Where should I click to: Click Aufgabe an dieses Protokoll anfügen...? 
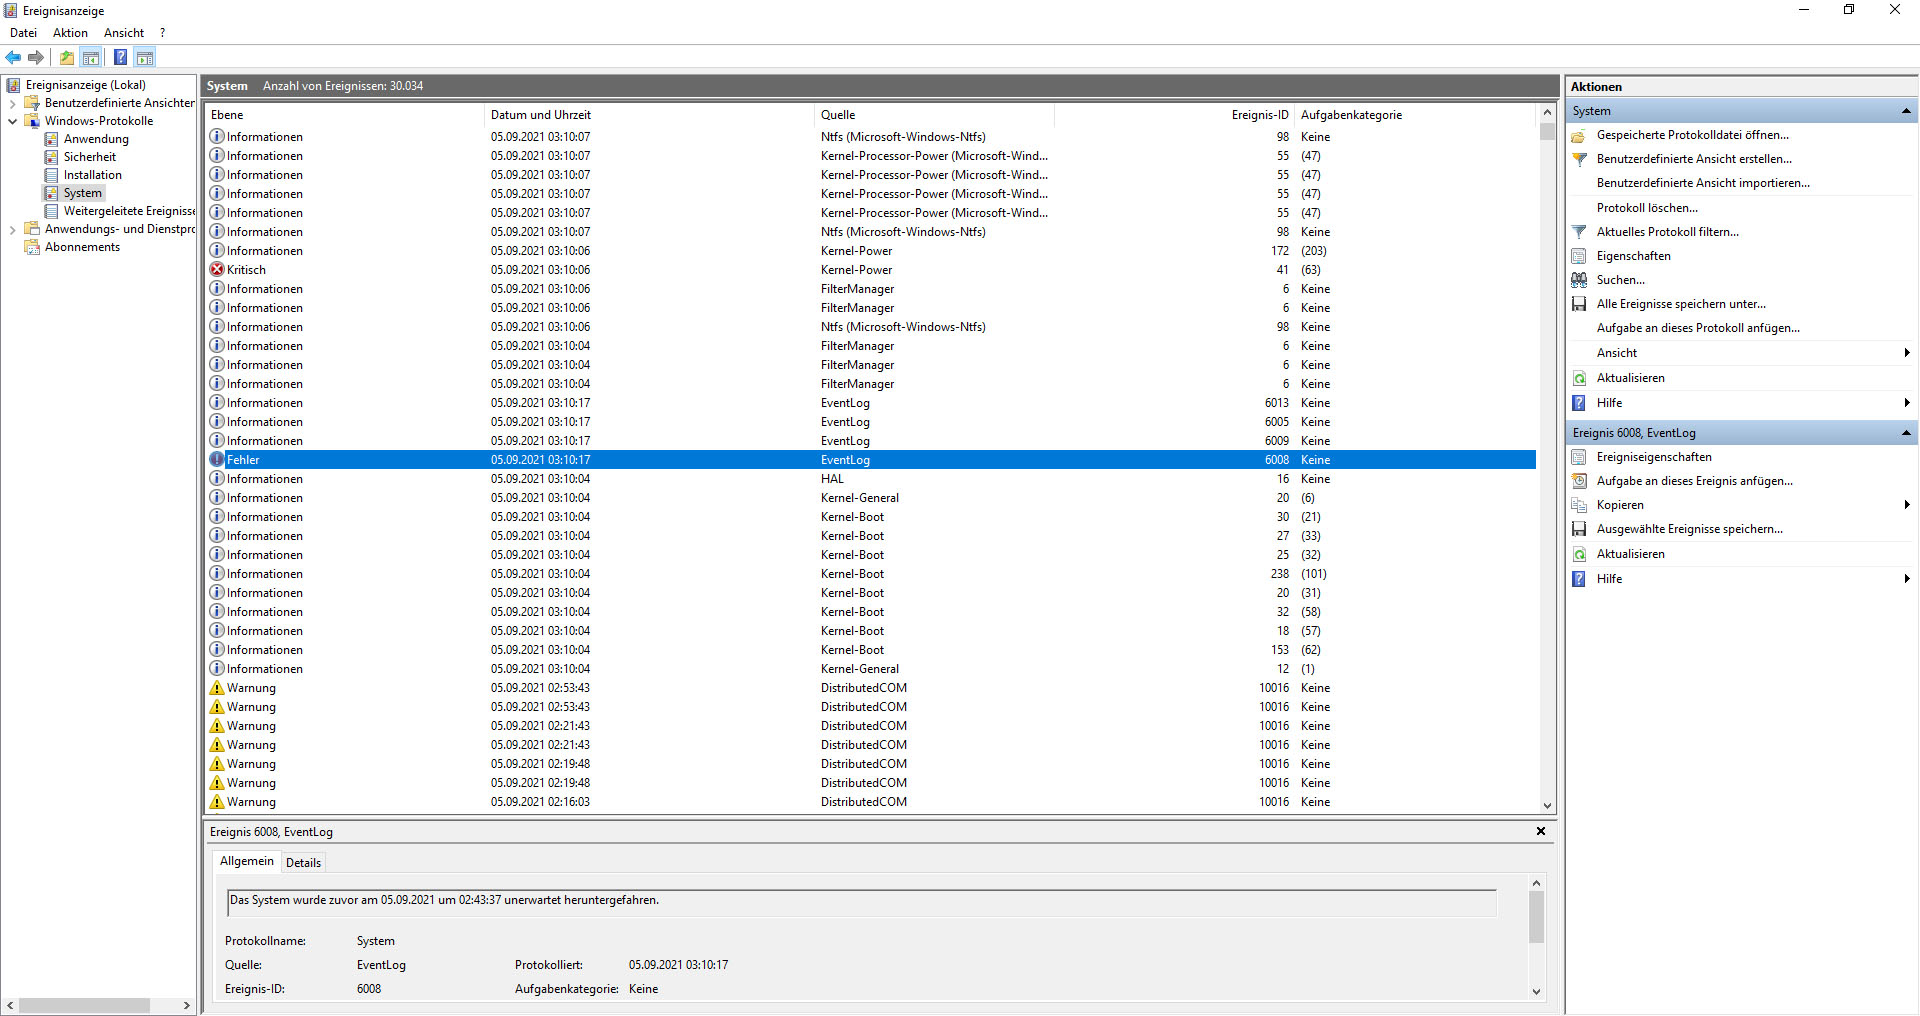pyautogui.click(x=1698, y=328)
